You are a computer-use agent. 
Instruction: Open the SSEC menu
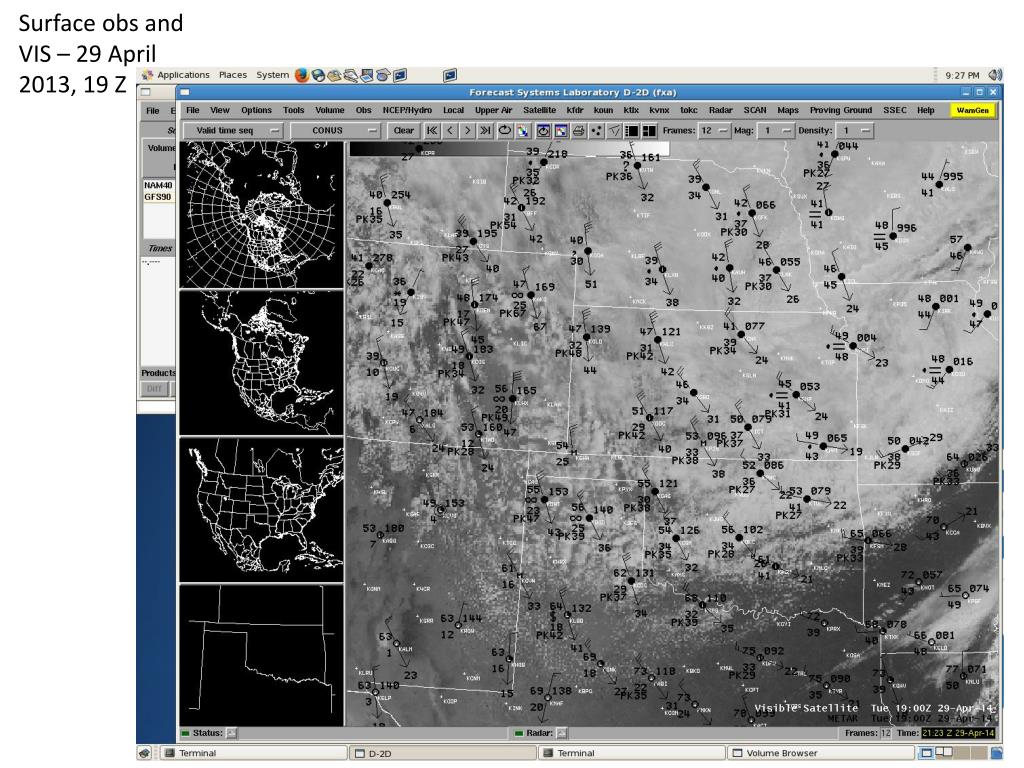pyautogui.click(x=895, y=110)
